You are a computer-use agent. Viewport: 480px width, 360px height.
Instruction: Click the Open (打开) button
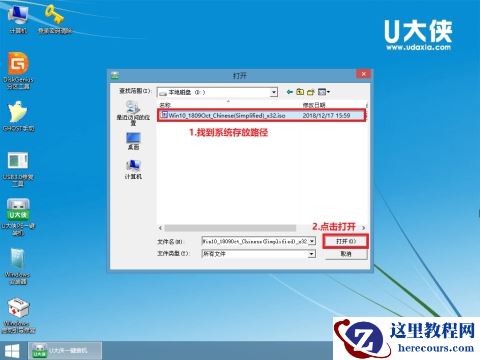click(346, 241)
